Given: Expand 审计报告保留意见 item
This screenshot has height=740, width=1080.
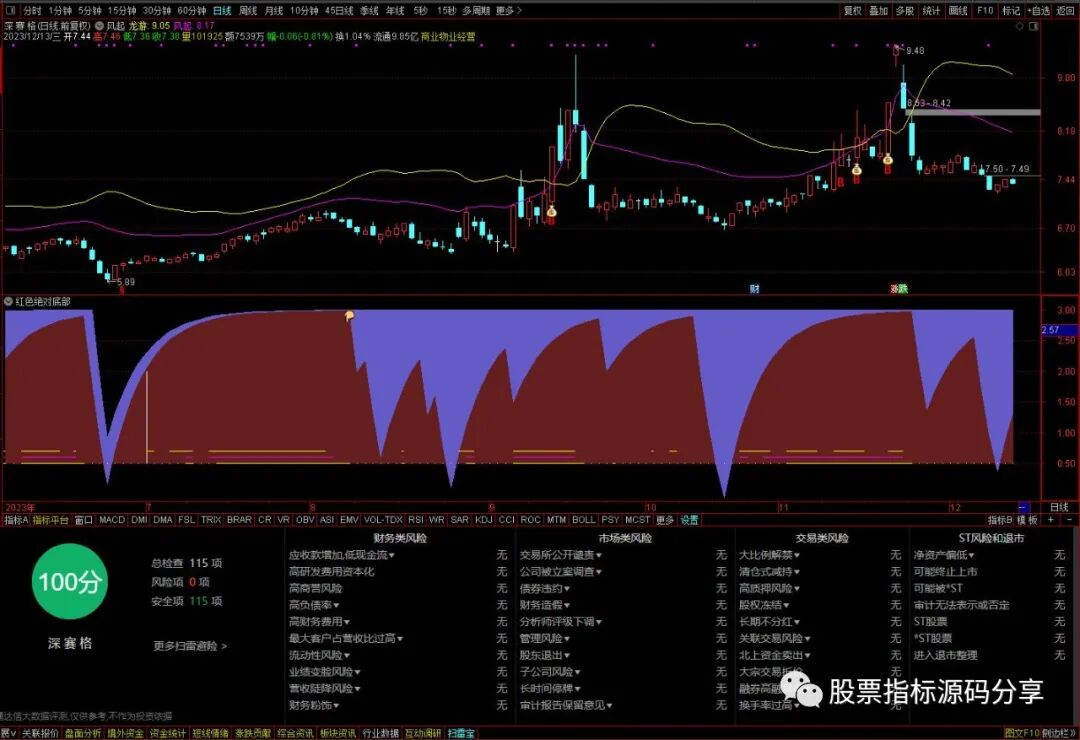Looking at the screenshot, I should click(566, 705).
